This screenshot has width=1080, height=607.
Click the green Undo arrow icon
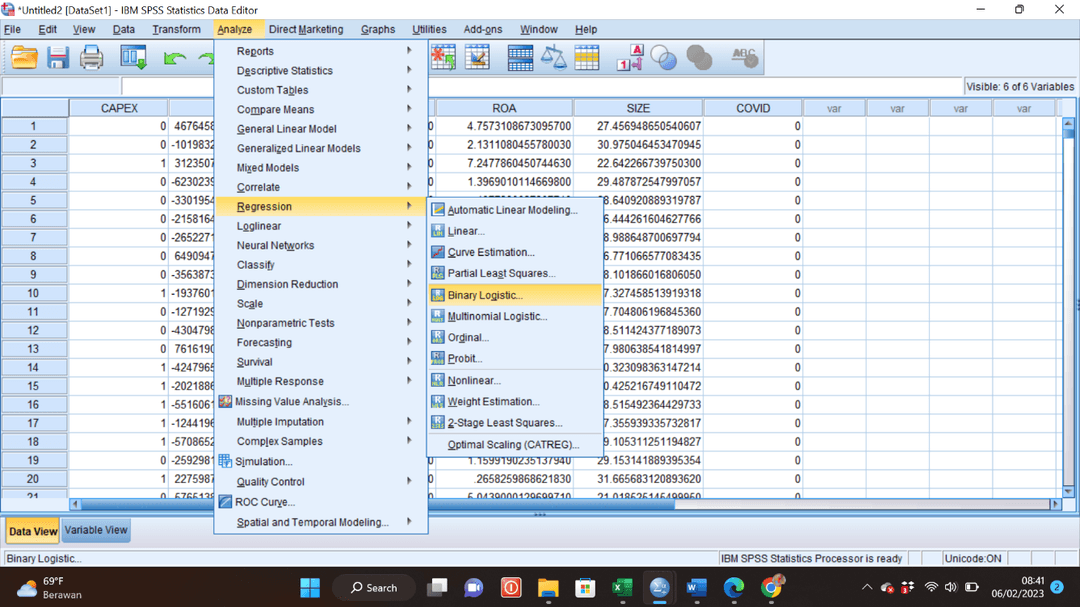tap(175, 59)
